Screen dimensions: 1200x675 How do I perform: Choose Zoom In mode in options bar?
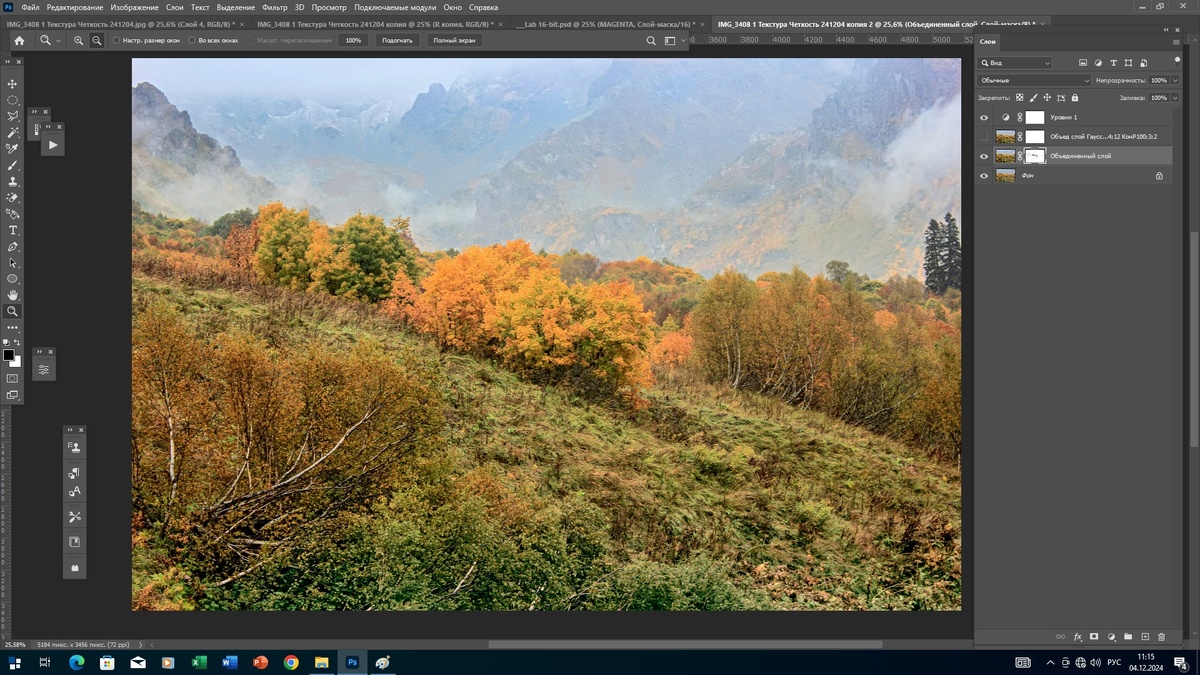coord(79,40)
